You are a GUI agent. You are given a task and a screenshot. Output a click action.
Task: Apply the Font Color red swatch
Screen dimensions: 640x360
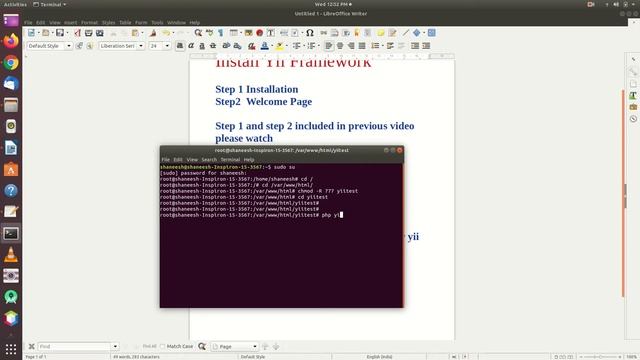[264, 46]
